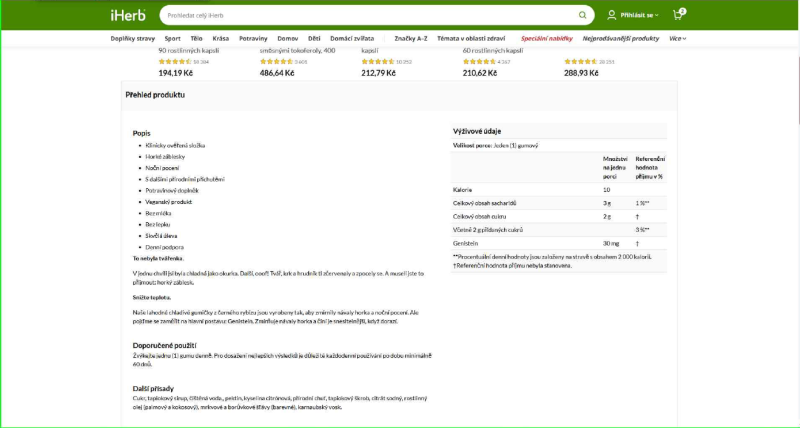Go to Značky A-Z brands page
800x428 pixels.
click(x=412, y=38)
